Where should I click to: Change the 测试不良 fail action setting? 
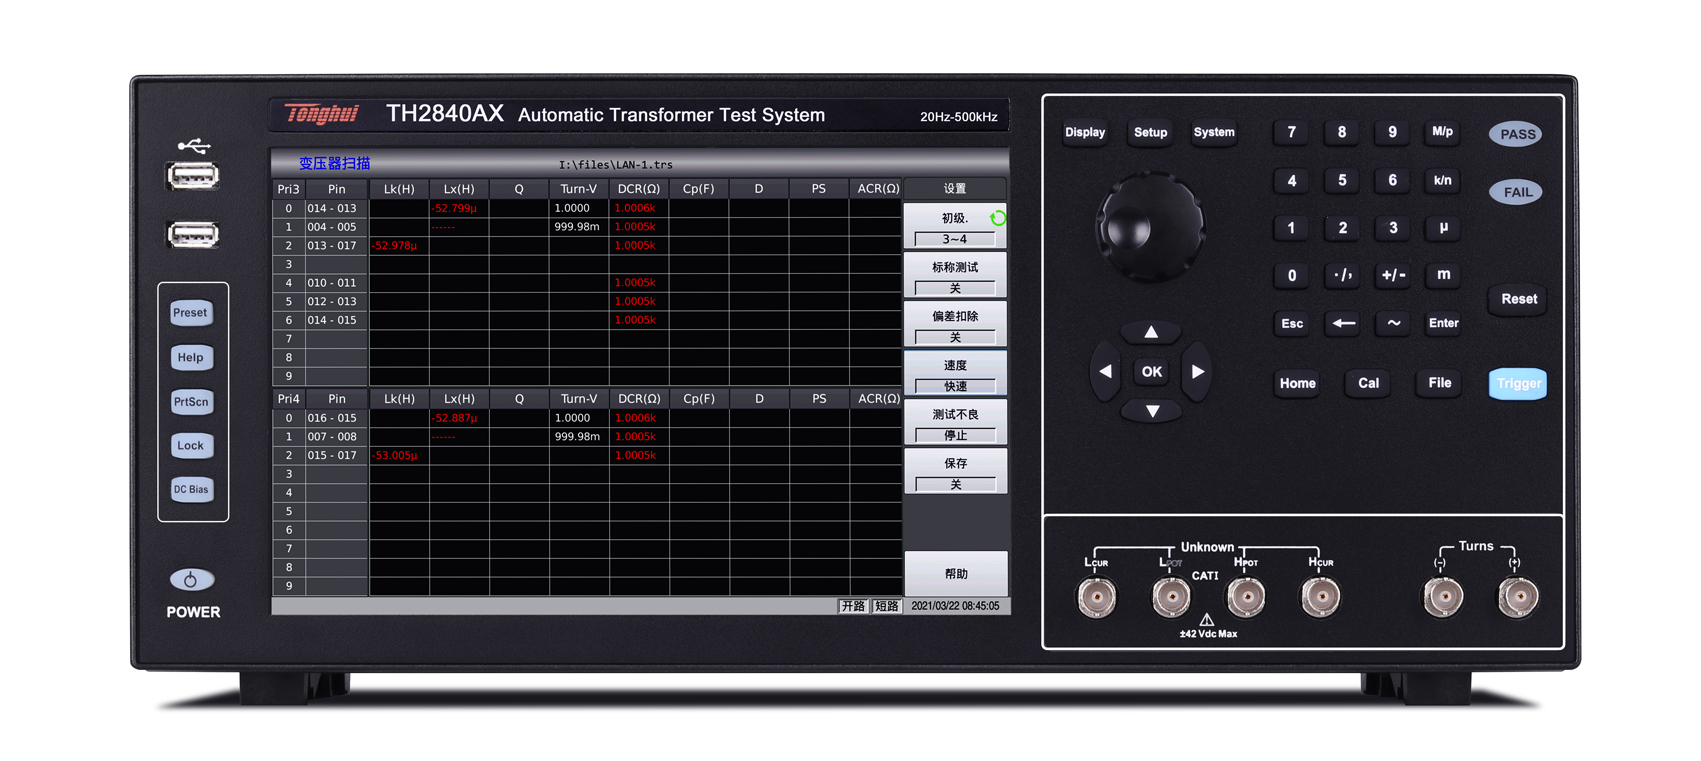point(955,423)
